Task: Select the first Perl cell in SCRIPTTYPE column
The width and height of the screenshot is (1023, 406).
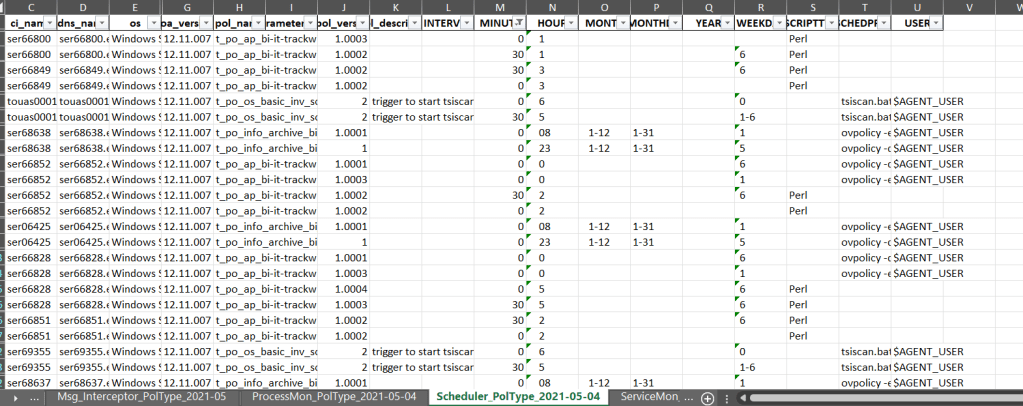Action: 798,39
